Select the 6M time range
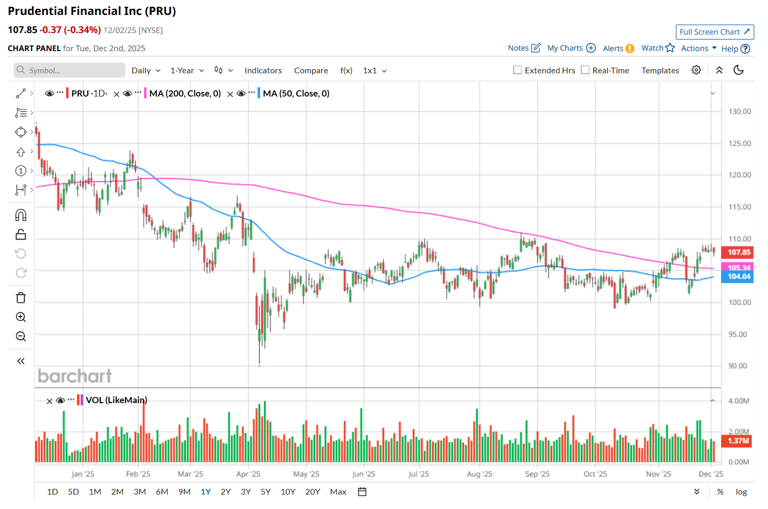This screenshot has height=509, width=768. [162, 492]
